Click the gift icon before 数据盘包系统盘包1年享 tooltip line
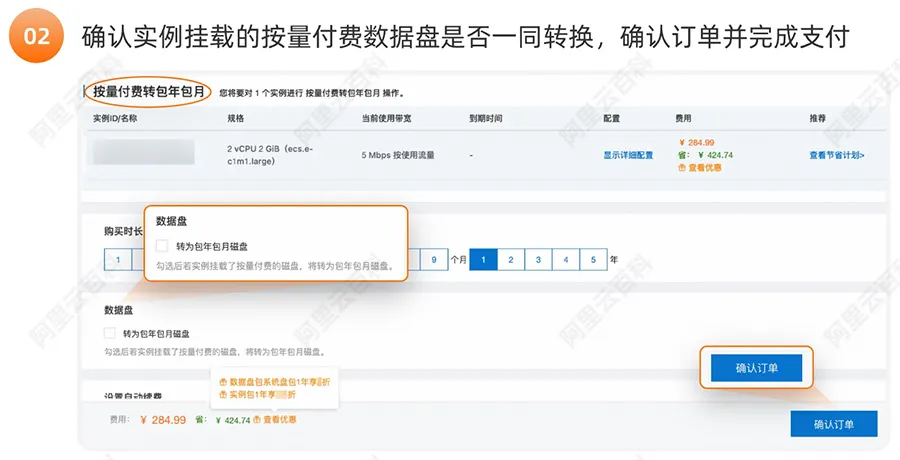The image size is (900, 460). pyautogui.click(x=223, y=382)
